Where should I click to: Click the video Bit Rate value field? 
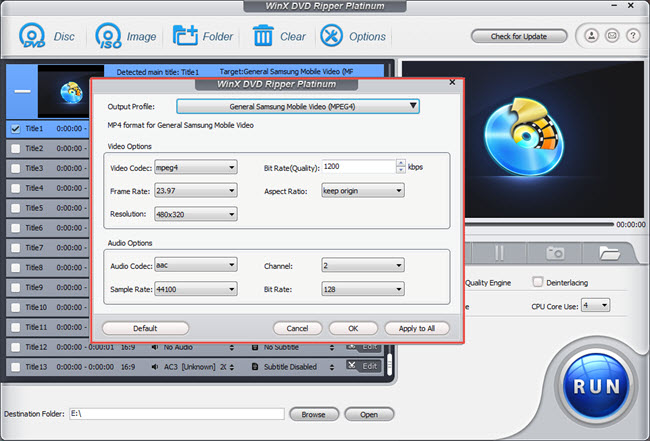(359, 167)
